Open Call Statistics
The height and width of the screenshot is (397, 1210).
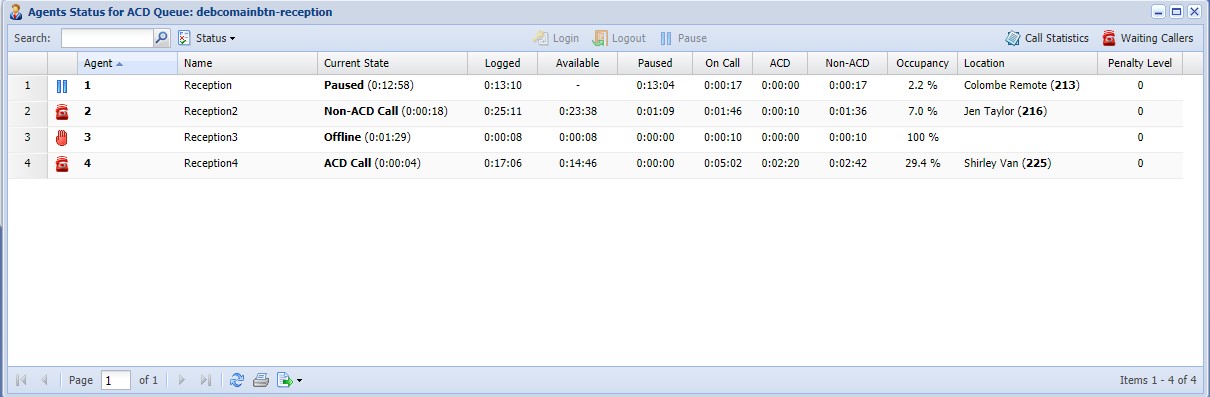pyautogui.click(x=1047, y=38)
